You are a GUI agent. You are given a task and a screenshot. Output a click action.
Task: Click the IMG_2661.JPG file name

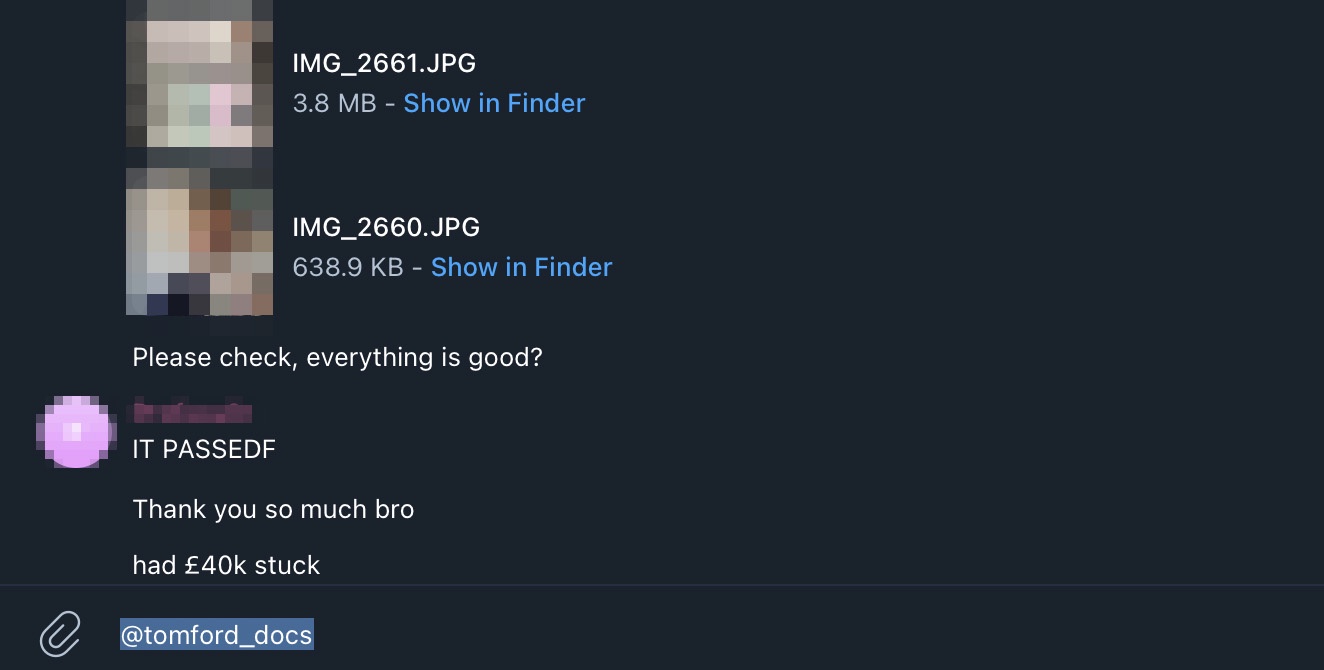coord(384,64)
